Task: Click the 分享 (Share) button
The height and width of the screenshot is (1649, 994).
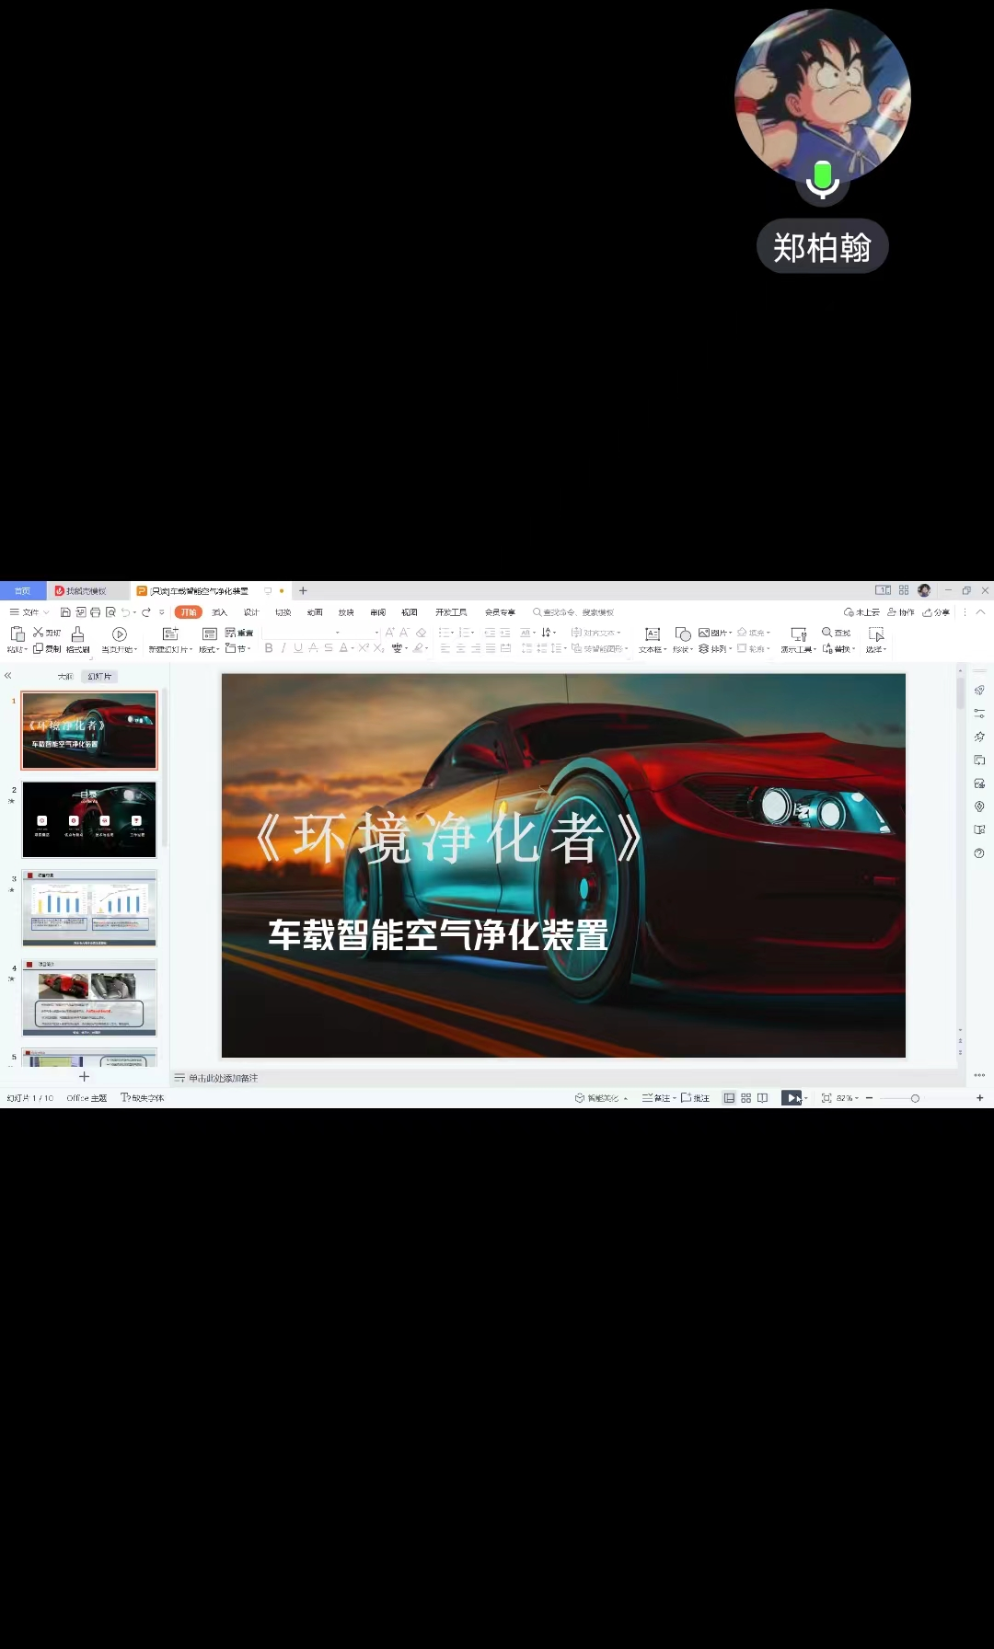Action: [x=936, y=612]
